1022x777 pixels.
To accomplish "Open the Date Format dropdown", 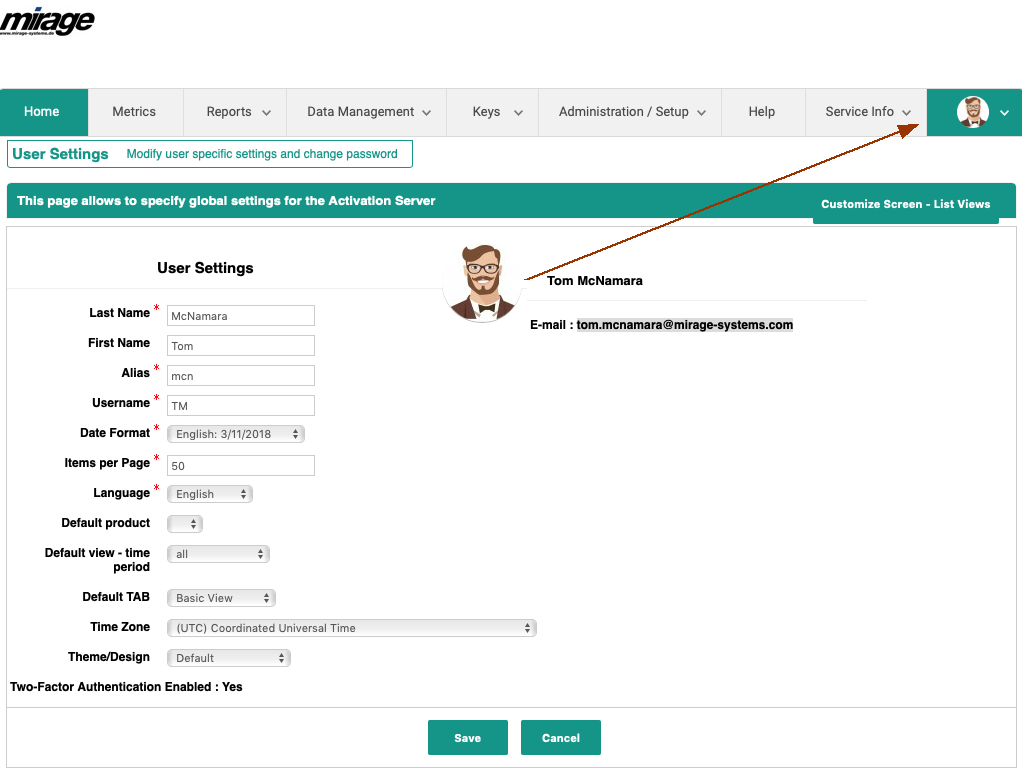I will [x=236, y=434].
